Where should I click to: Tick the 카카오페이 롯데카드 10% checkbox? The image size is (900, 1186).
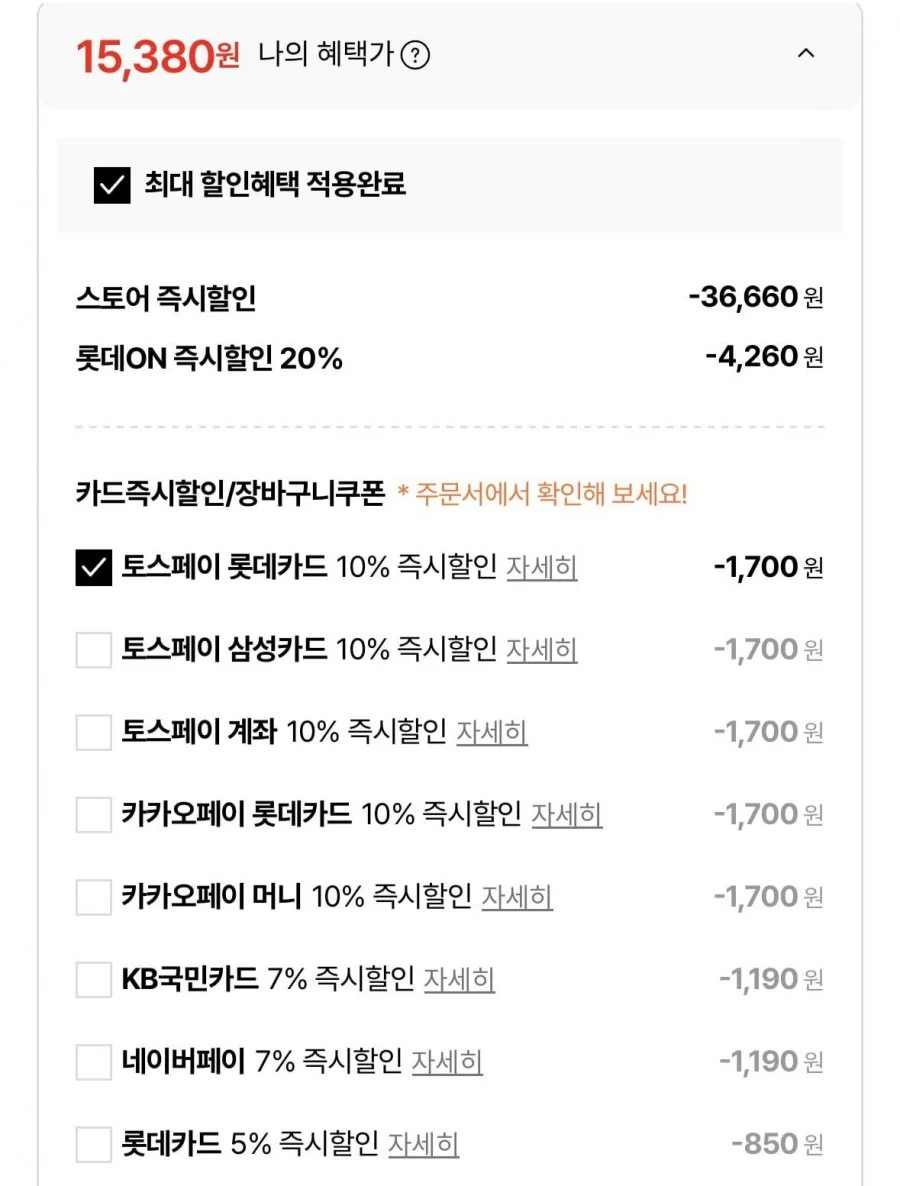94,815
